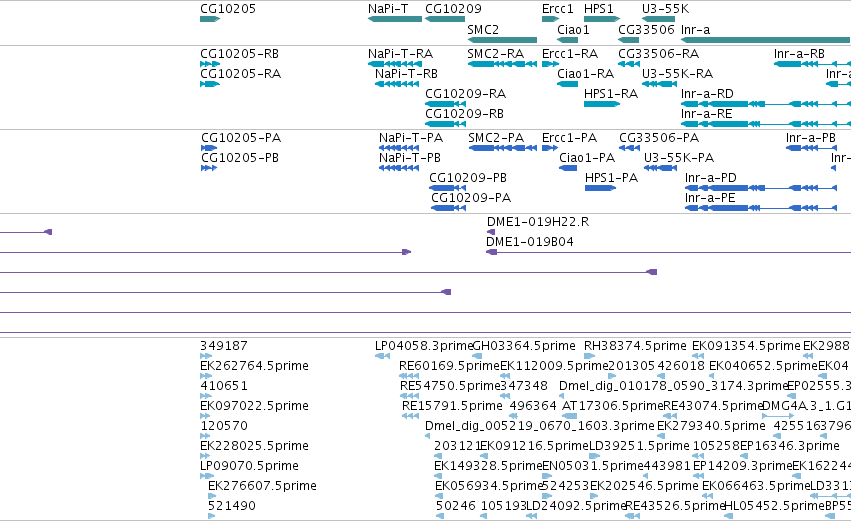Click the Ciao1 gene bar
The width and height of the screenshot is (851, 521).
click(x=568, y=40)
